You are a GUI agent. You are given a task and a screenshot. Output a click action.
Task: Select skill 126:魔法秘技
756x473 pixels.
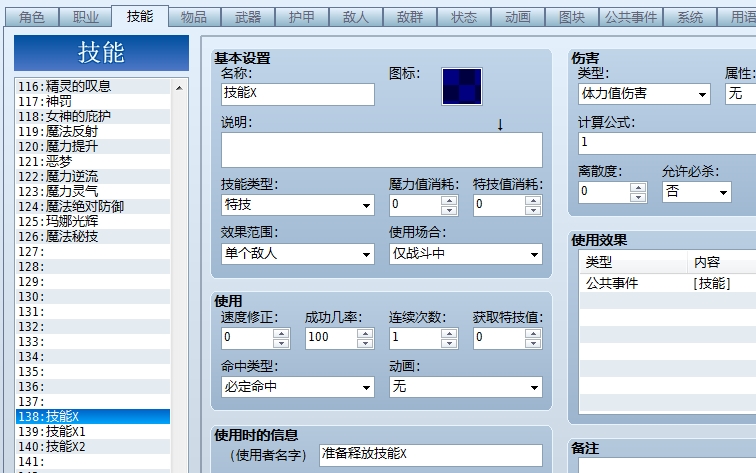[x=93, y=236]
